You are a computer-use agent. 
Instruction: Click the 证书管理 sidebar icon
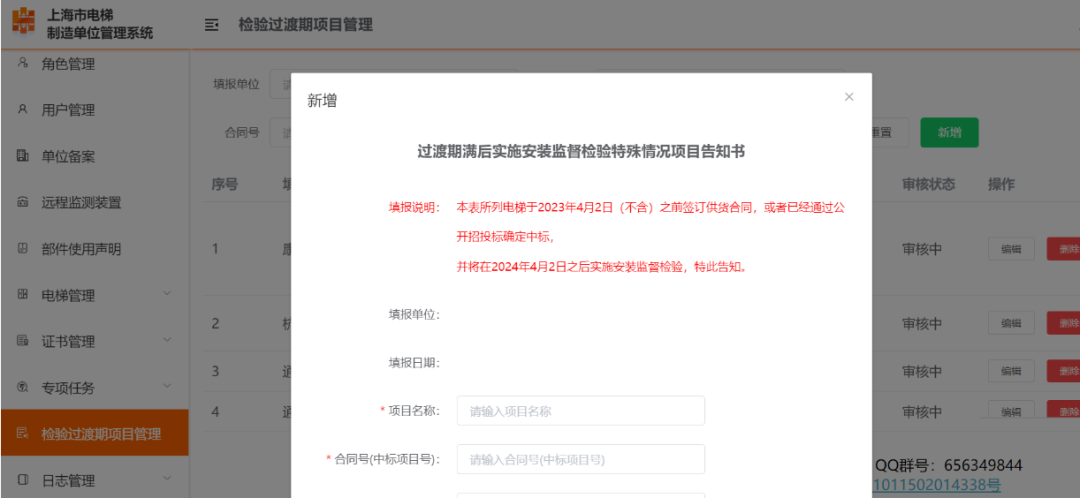coord(23,341)
